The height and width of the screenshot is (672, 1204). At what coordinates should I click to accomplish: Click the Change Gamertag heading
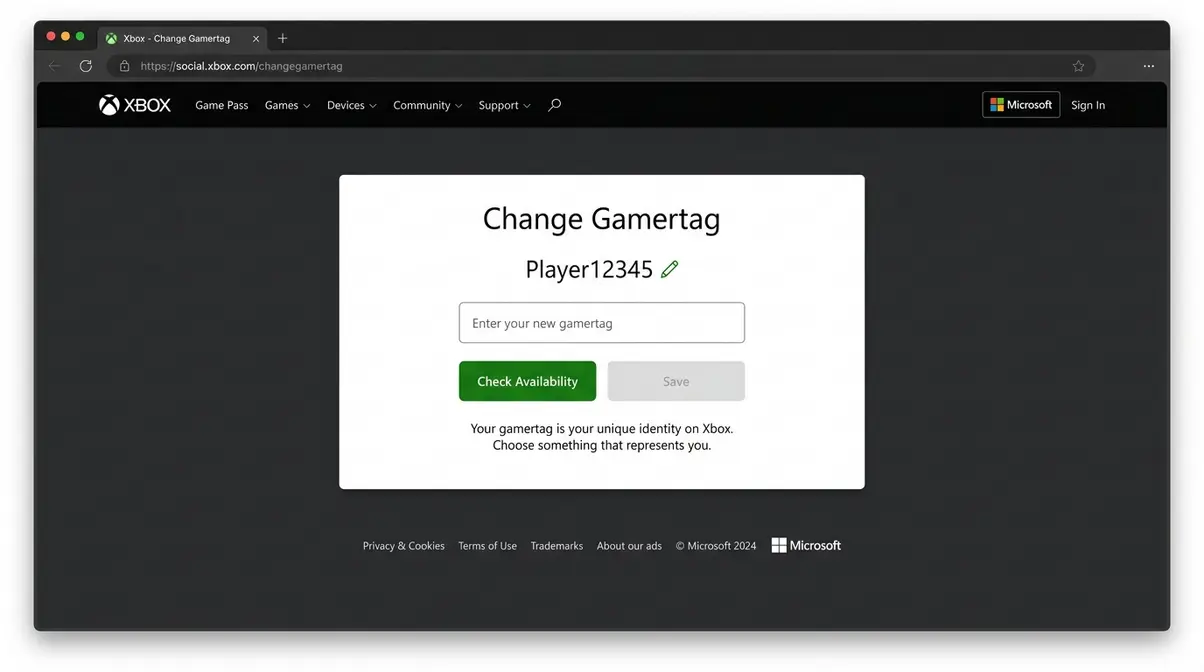click(602, 219)
